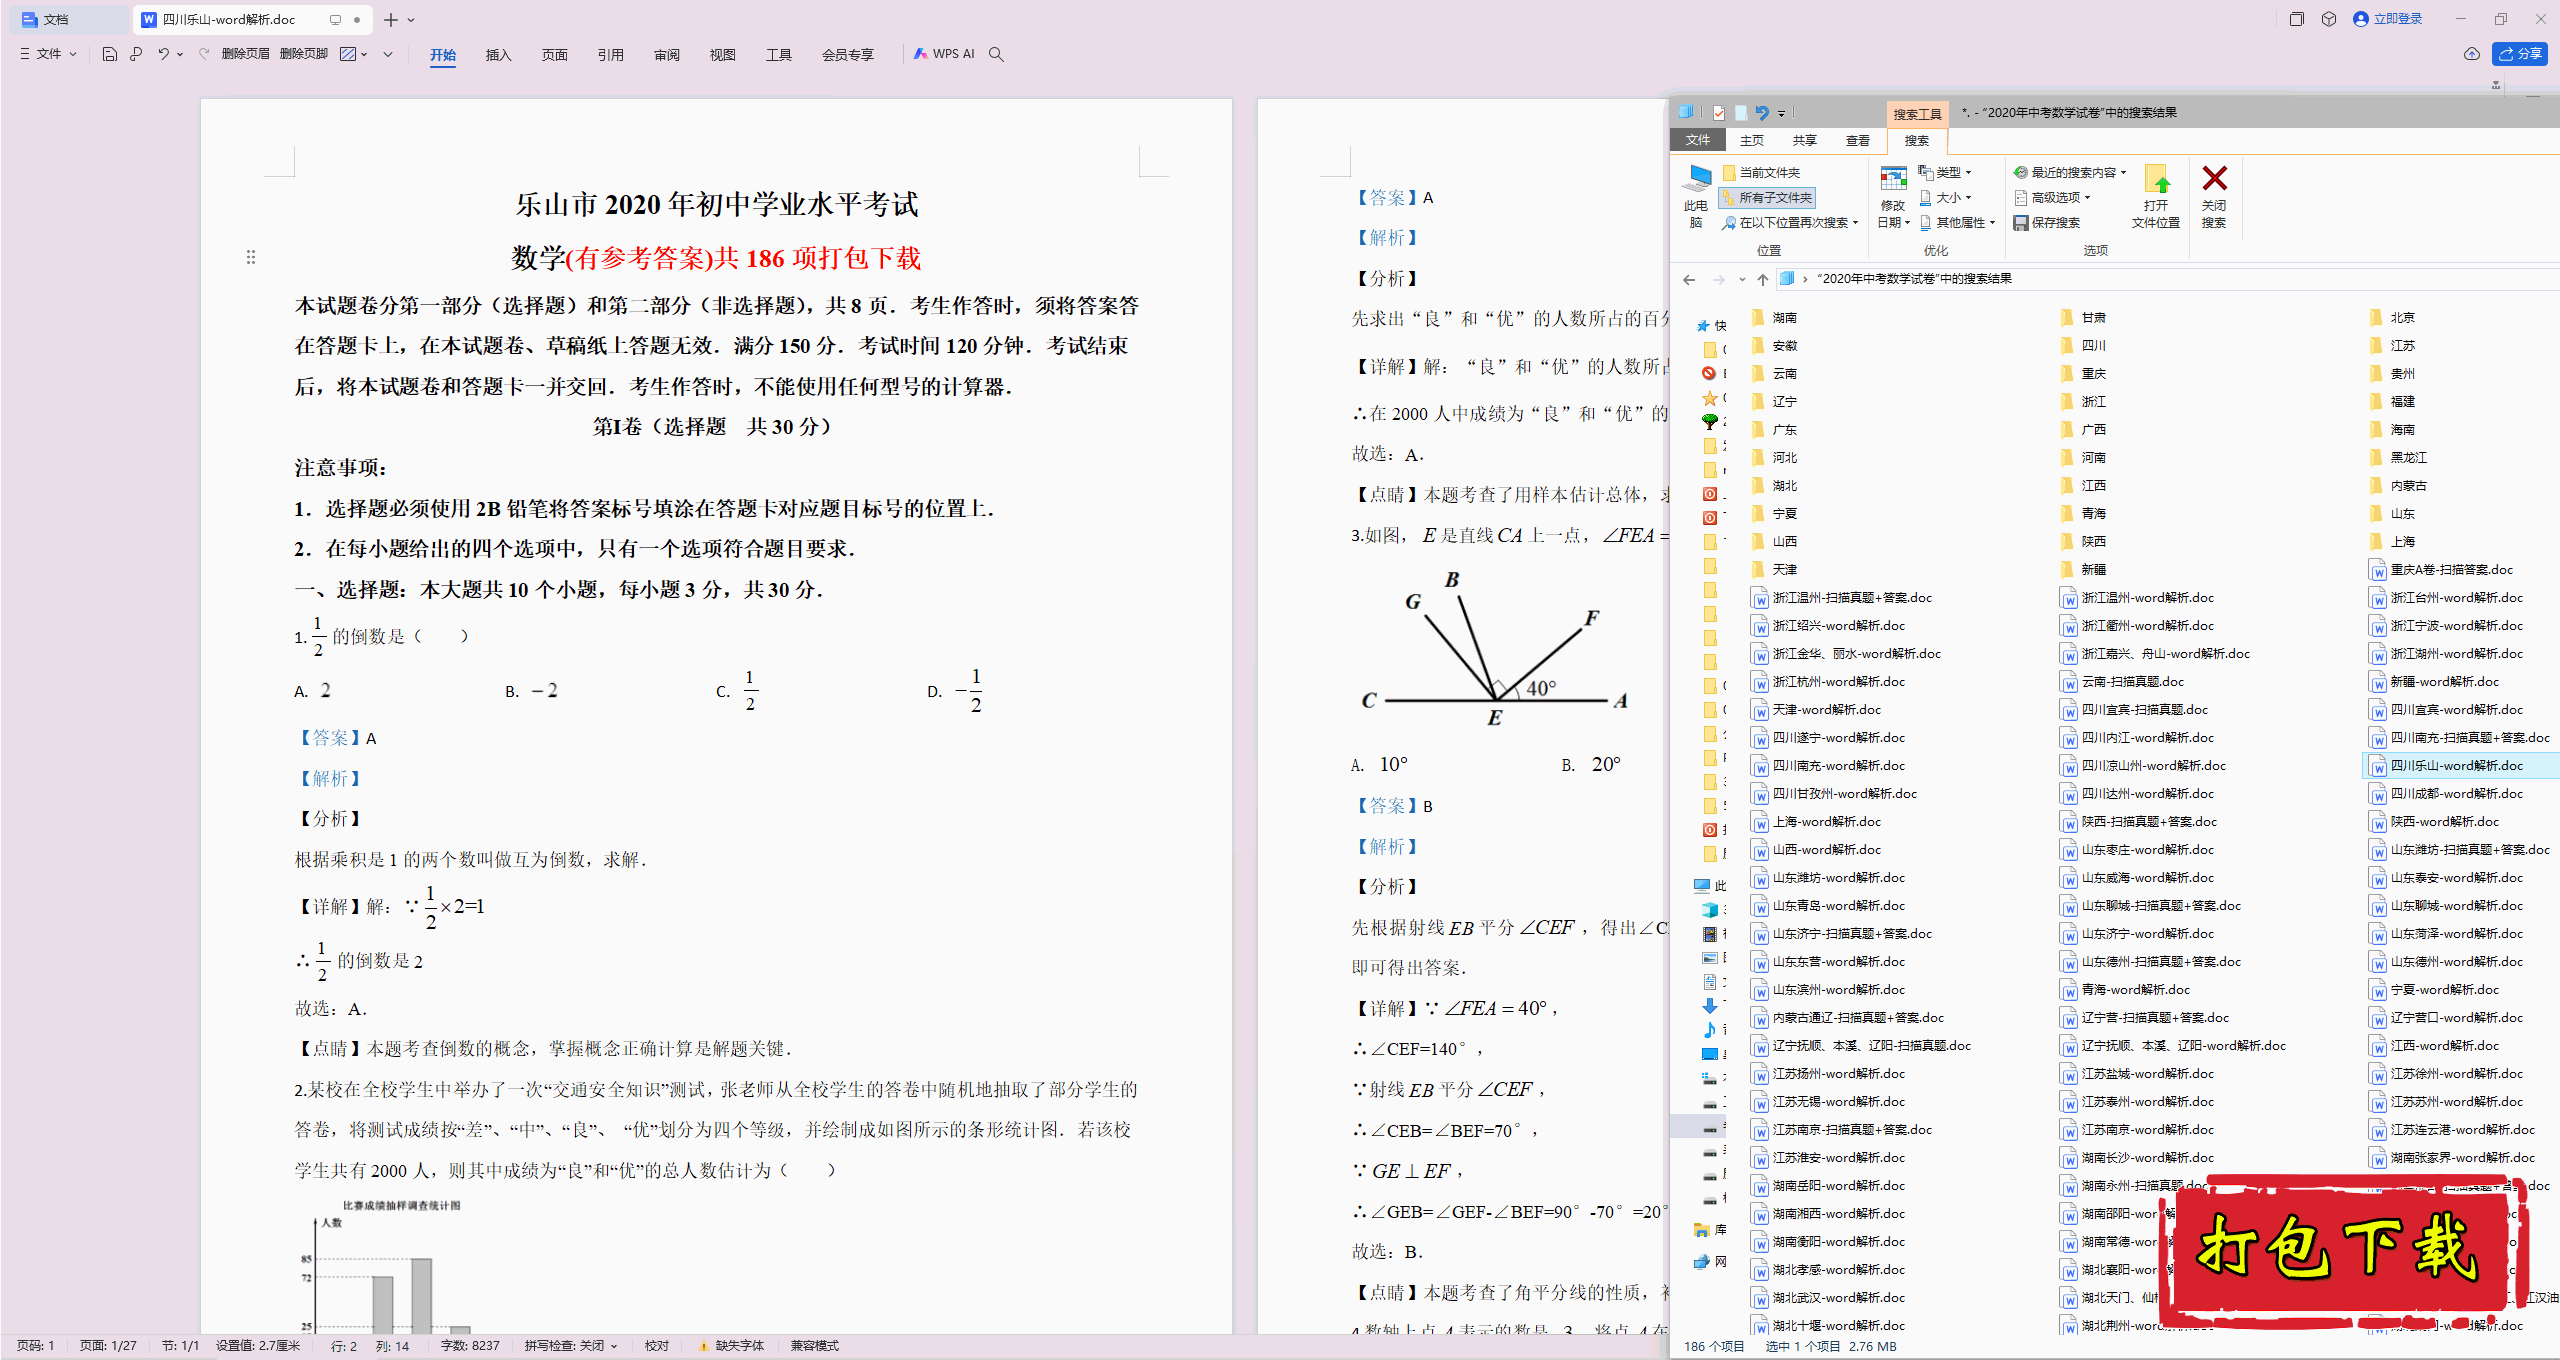
Task: Launch the WPS AI assistant
Action: tap(943, 54)
